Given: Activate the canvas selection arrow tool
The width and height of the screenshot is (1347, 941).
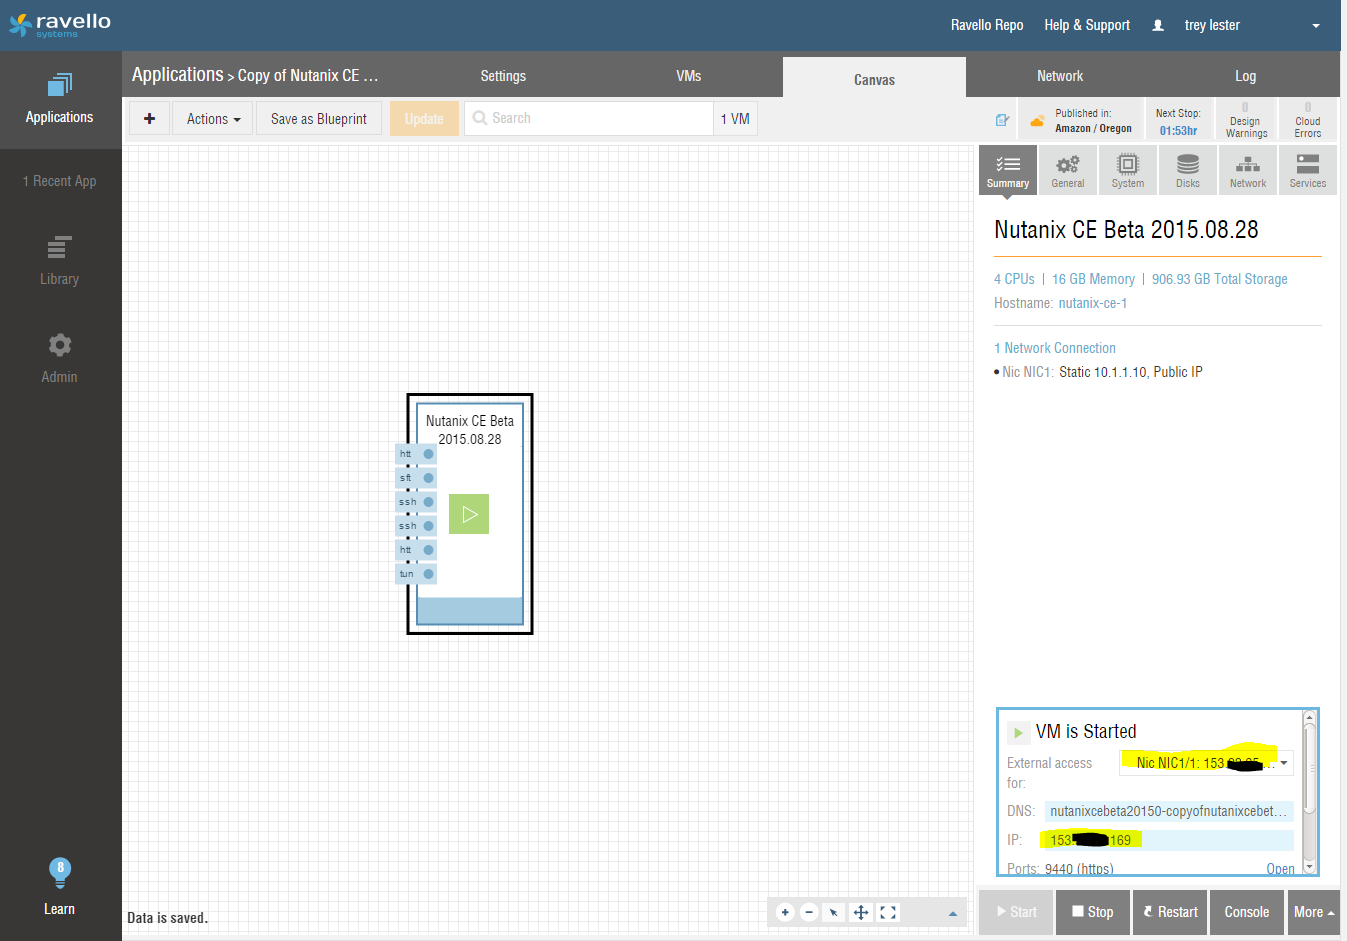Looking at the screenshot, I should tap(834, 912).
